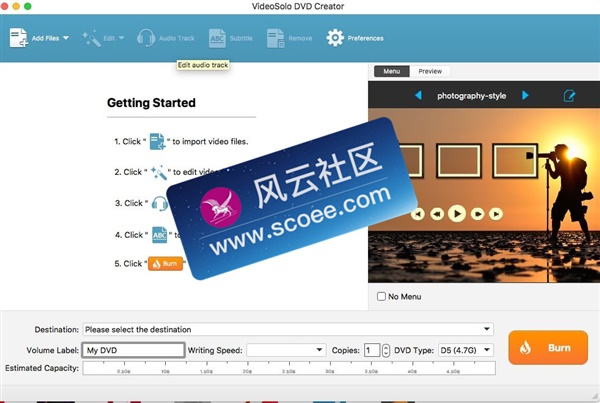This screenshot has height=403, width=600.
Task: Click the Audio Track toolbar label
Action: click(x=176, y=38)
